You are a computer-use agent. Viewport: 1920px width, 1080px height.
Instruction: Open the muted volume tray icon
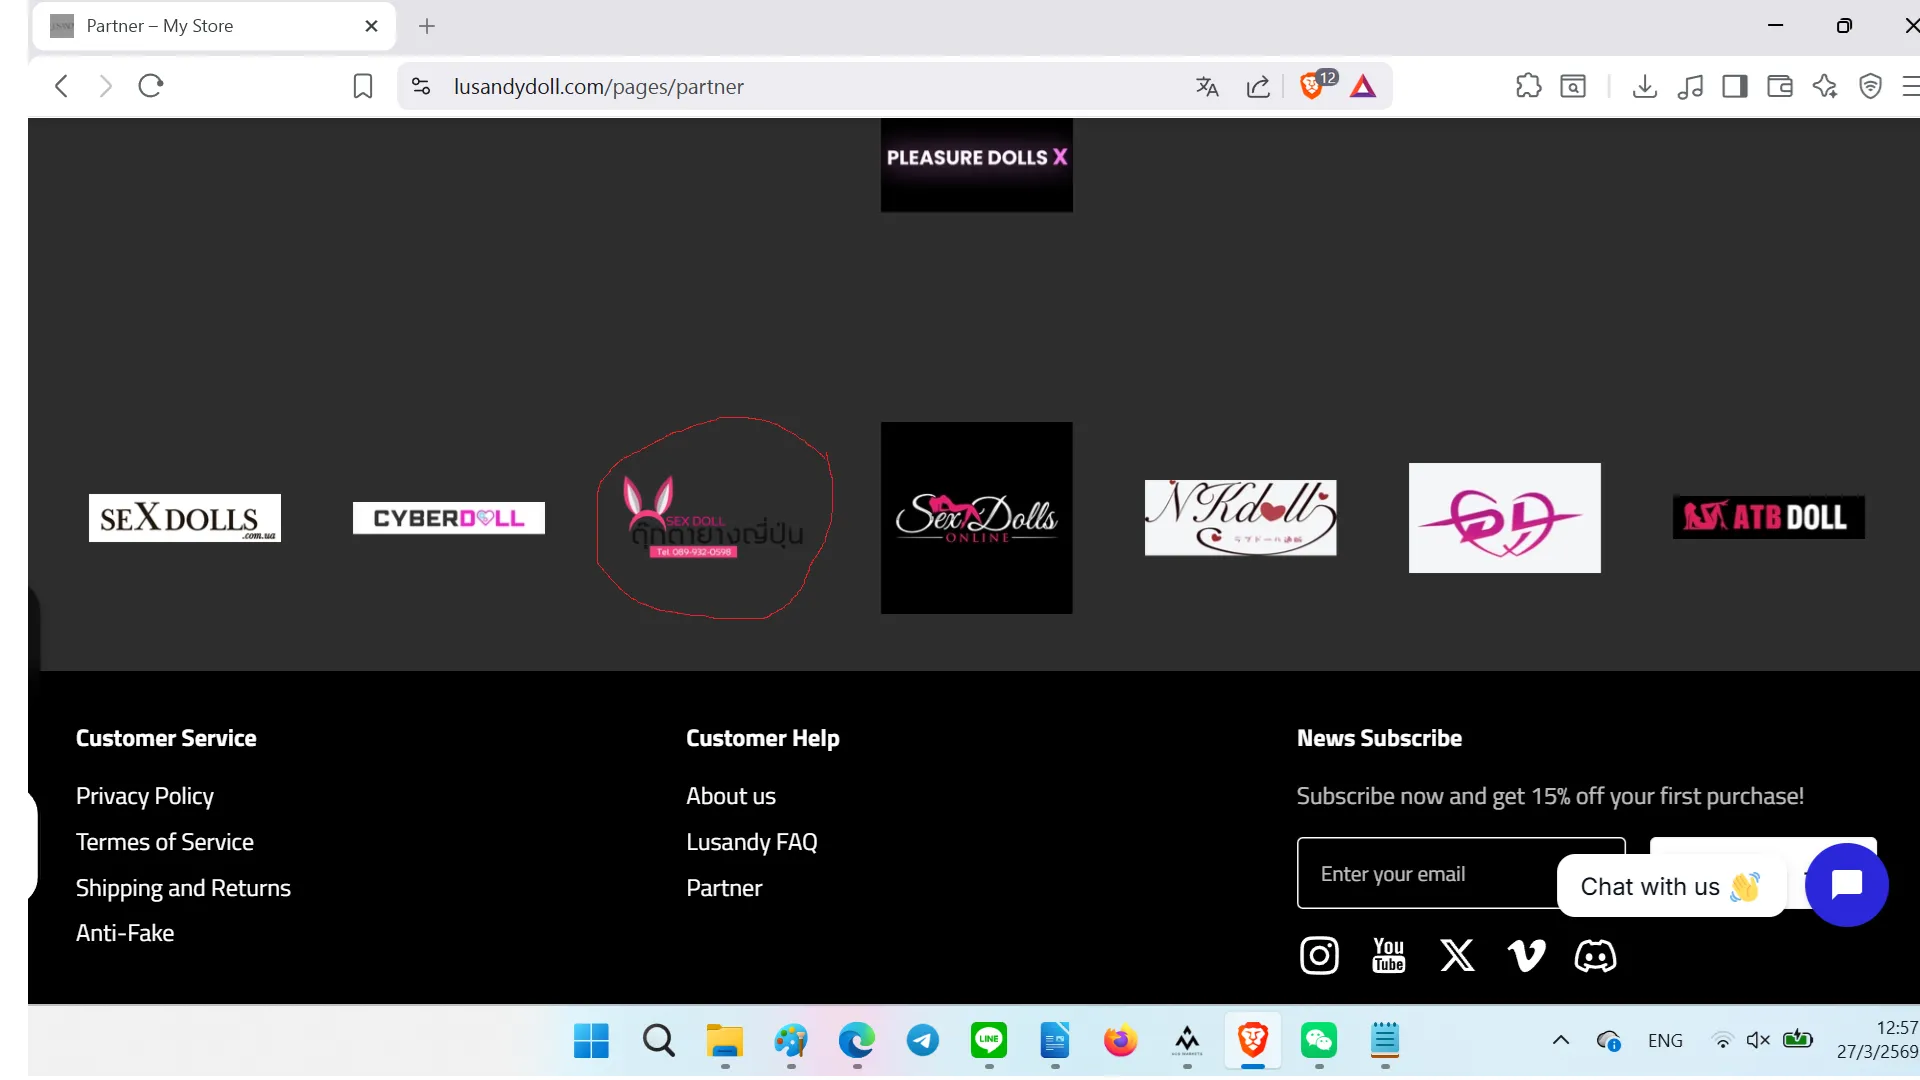1758,1041
